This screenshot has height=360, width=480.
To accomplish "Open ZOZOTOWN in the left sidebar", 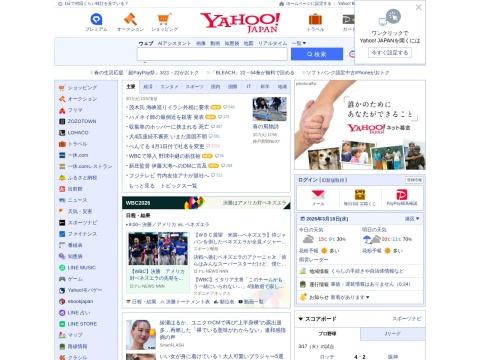I will coord(78,121).
